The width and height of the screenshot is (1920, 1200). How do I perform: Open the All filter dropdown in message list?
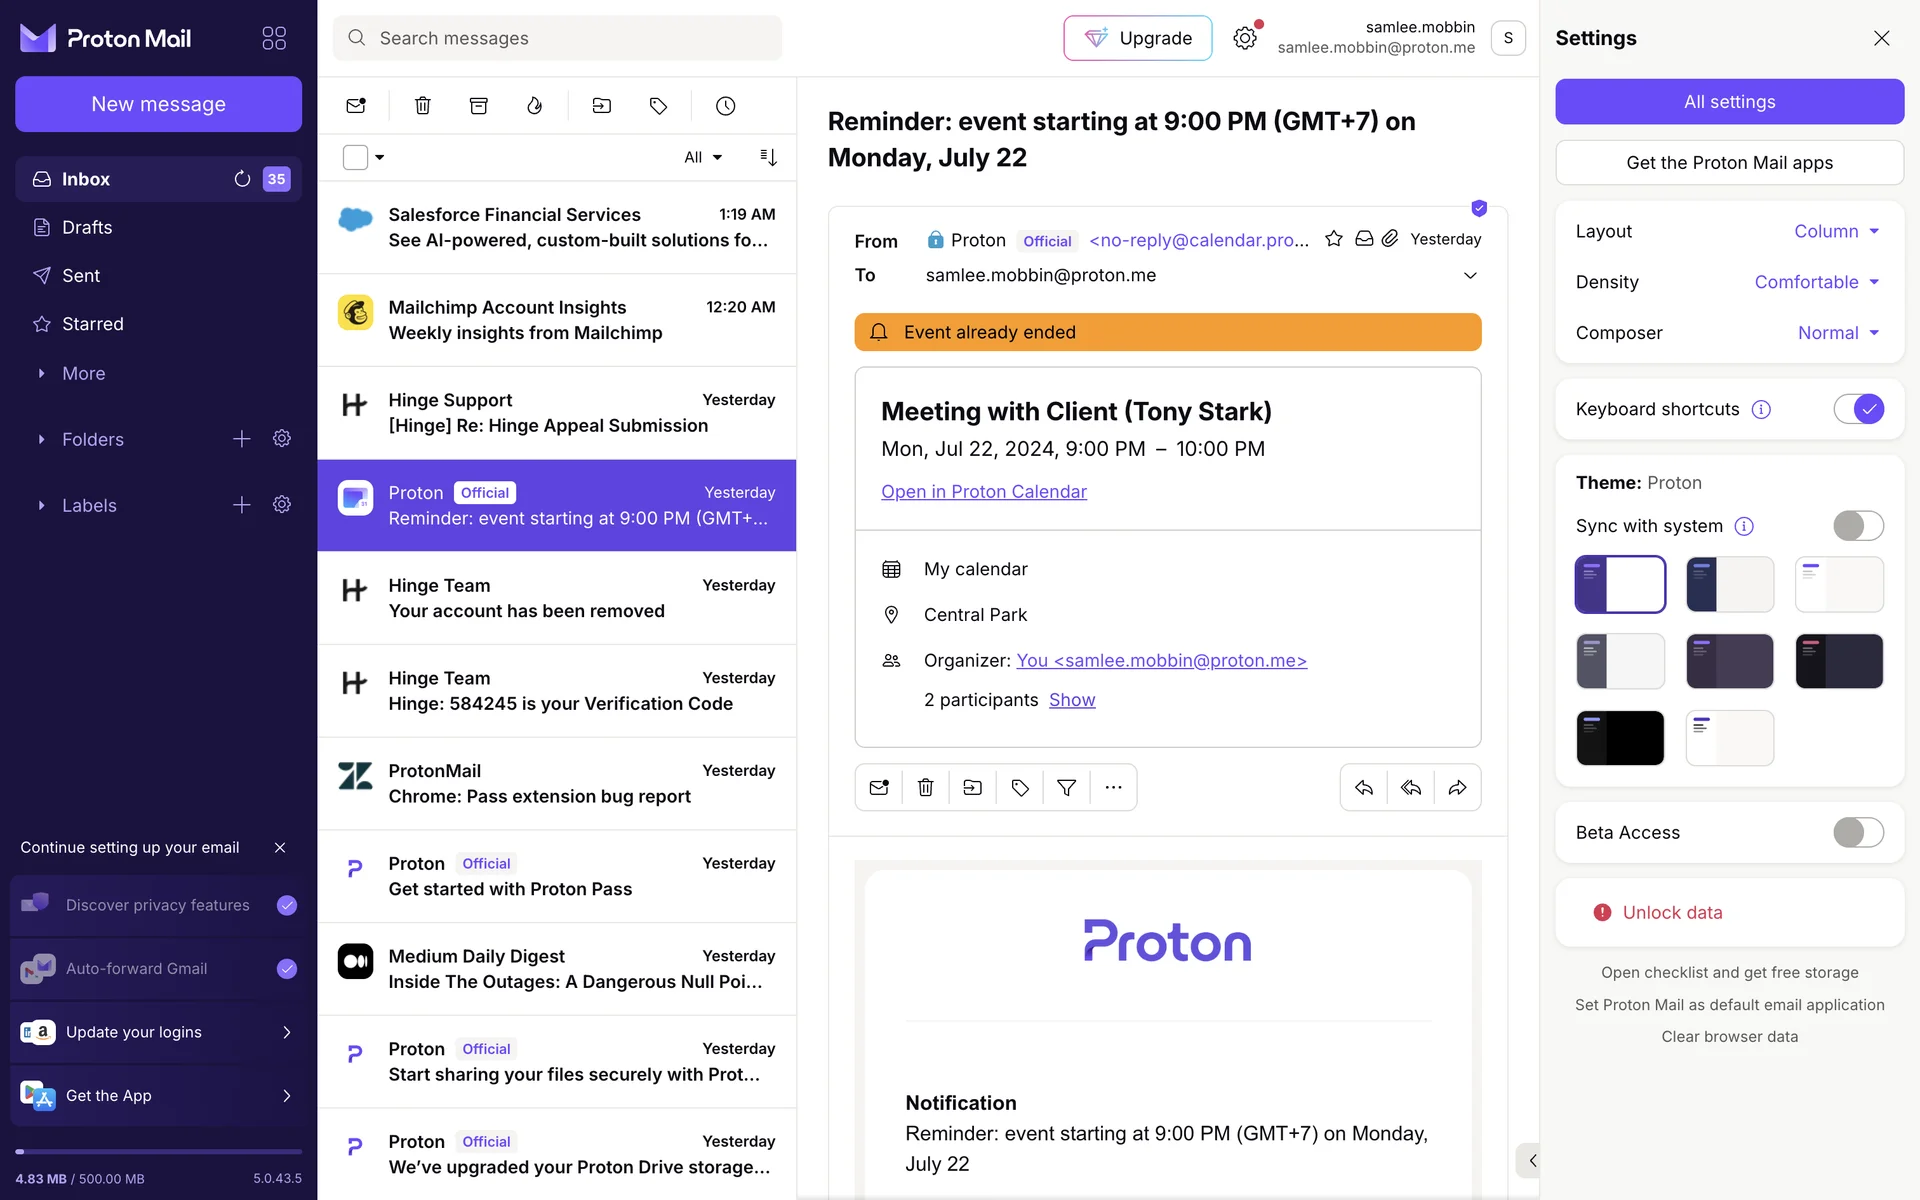703,157
